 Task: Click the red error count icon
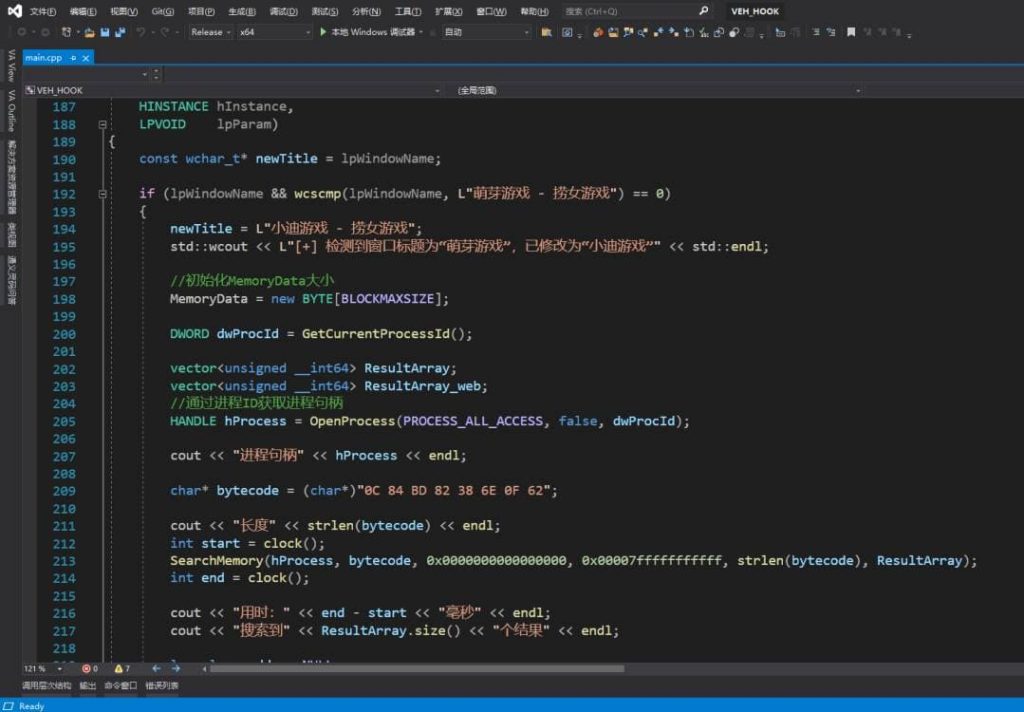86,668
